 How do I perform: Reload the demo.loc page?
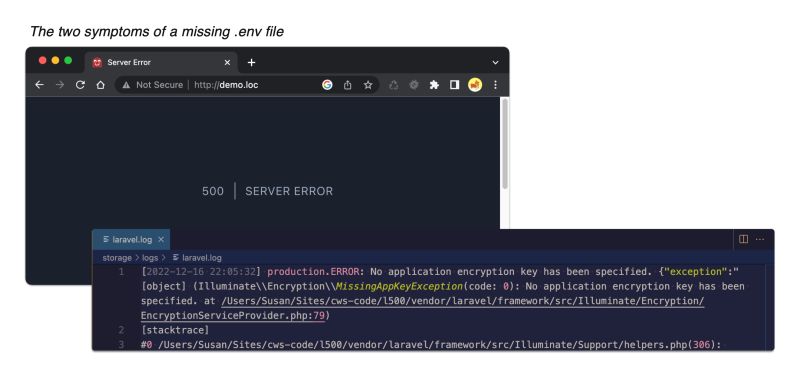pyautogui.click(x=80, y=85)
